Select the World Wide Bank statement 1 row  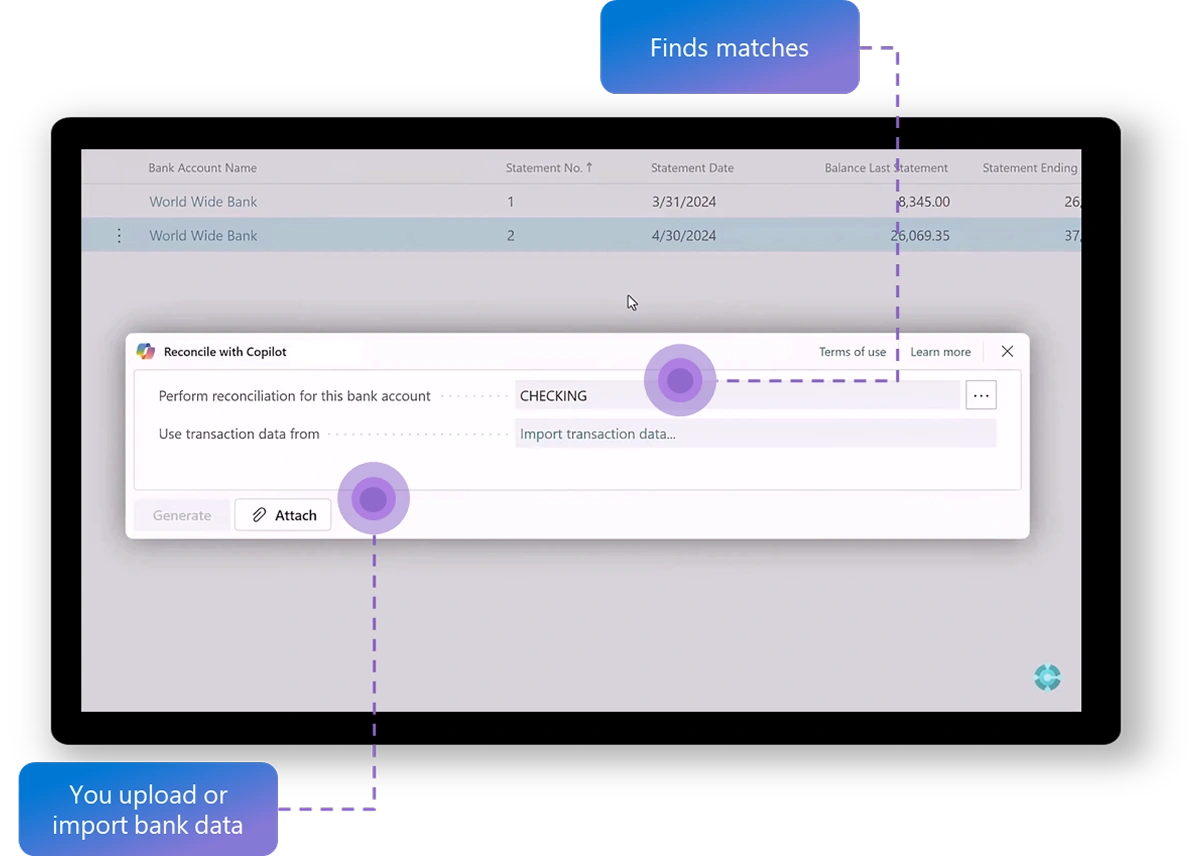pyautogui.click(x=400, y=201)
